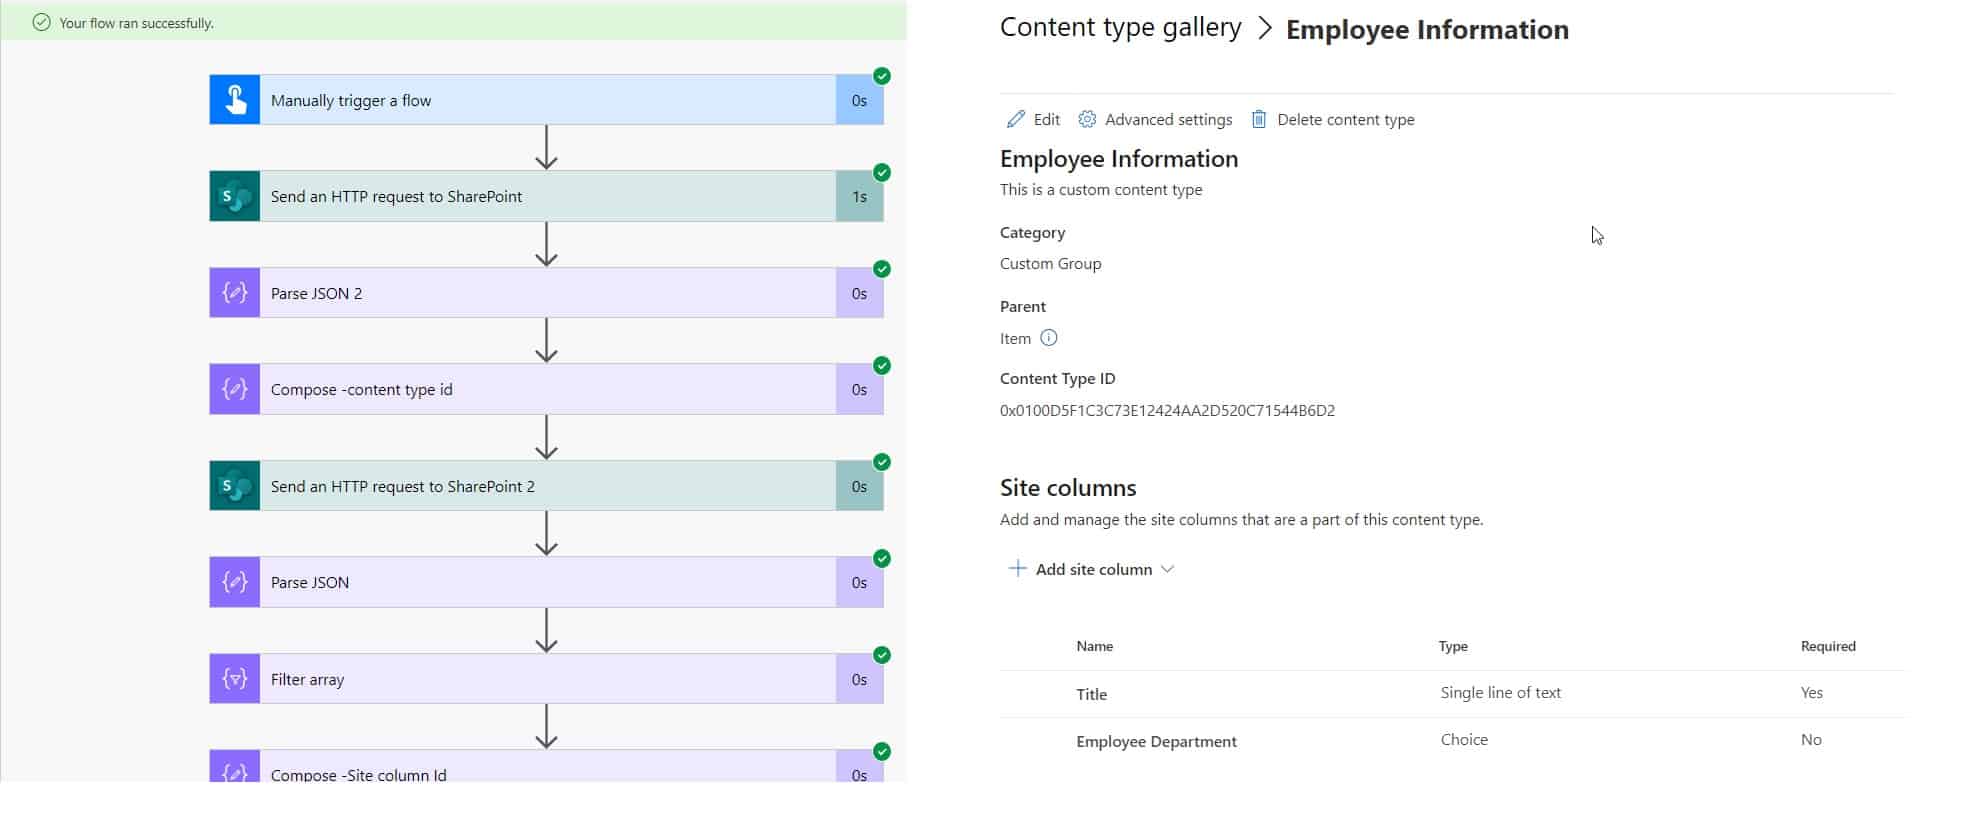
Task: Click the No required cell for Employee Department
Action: 1811,739
